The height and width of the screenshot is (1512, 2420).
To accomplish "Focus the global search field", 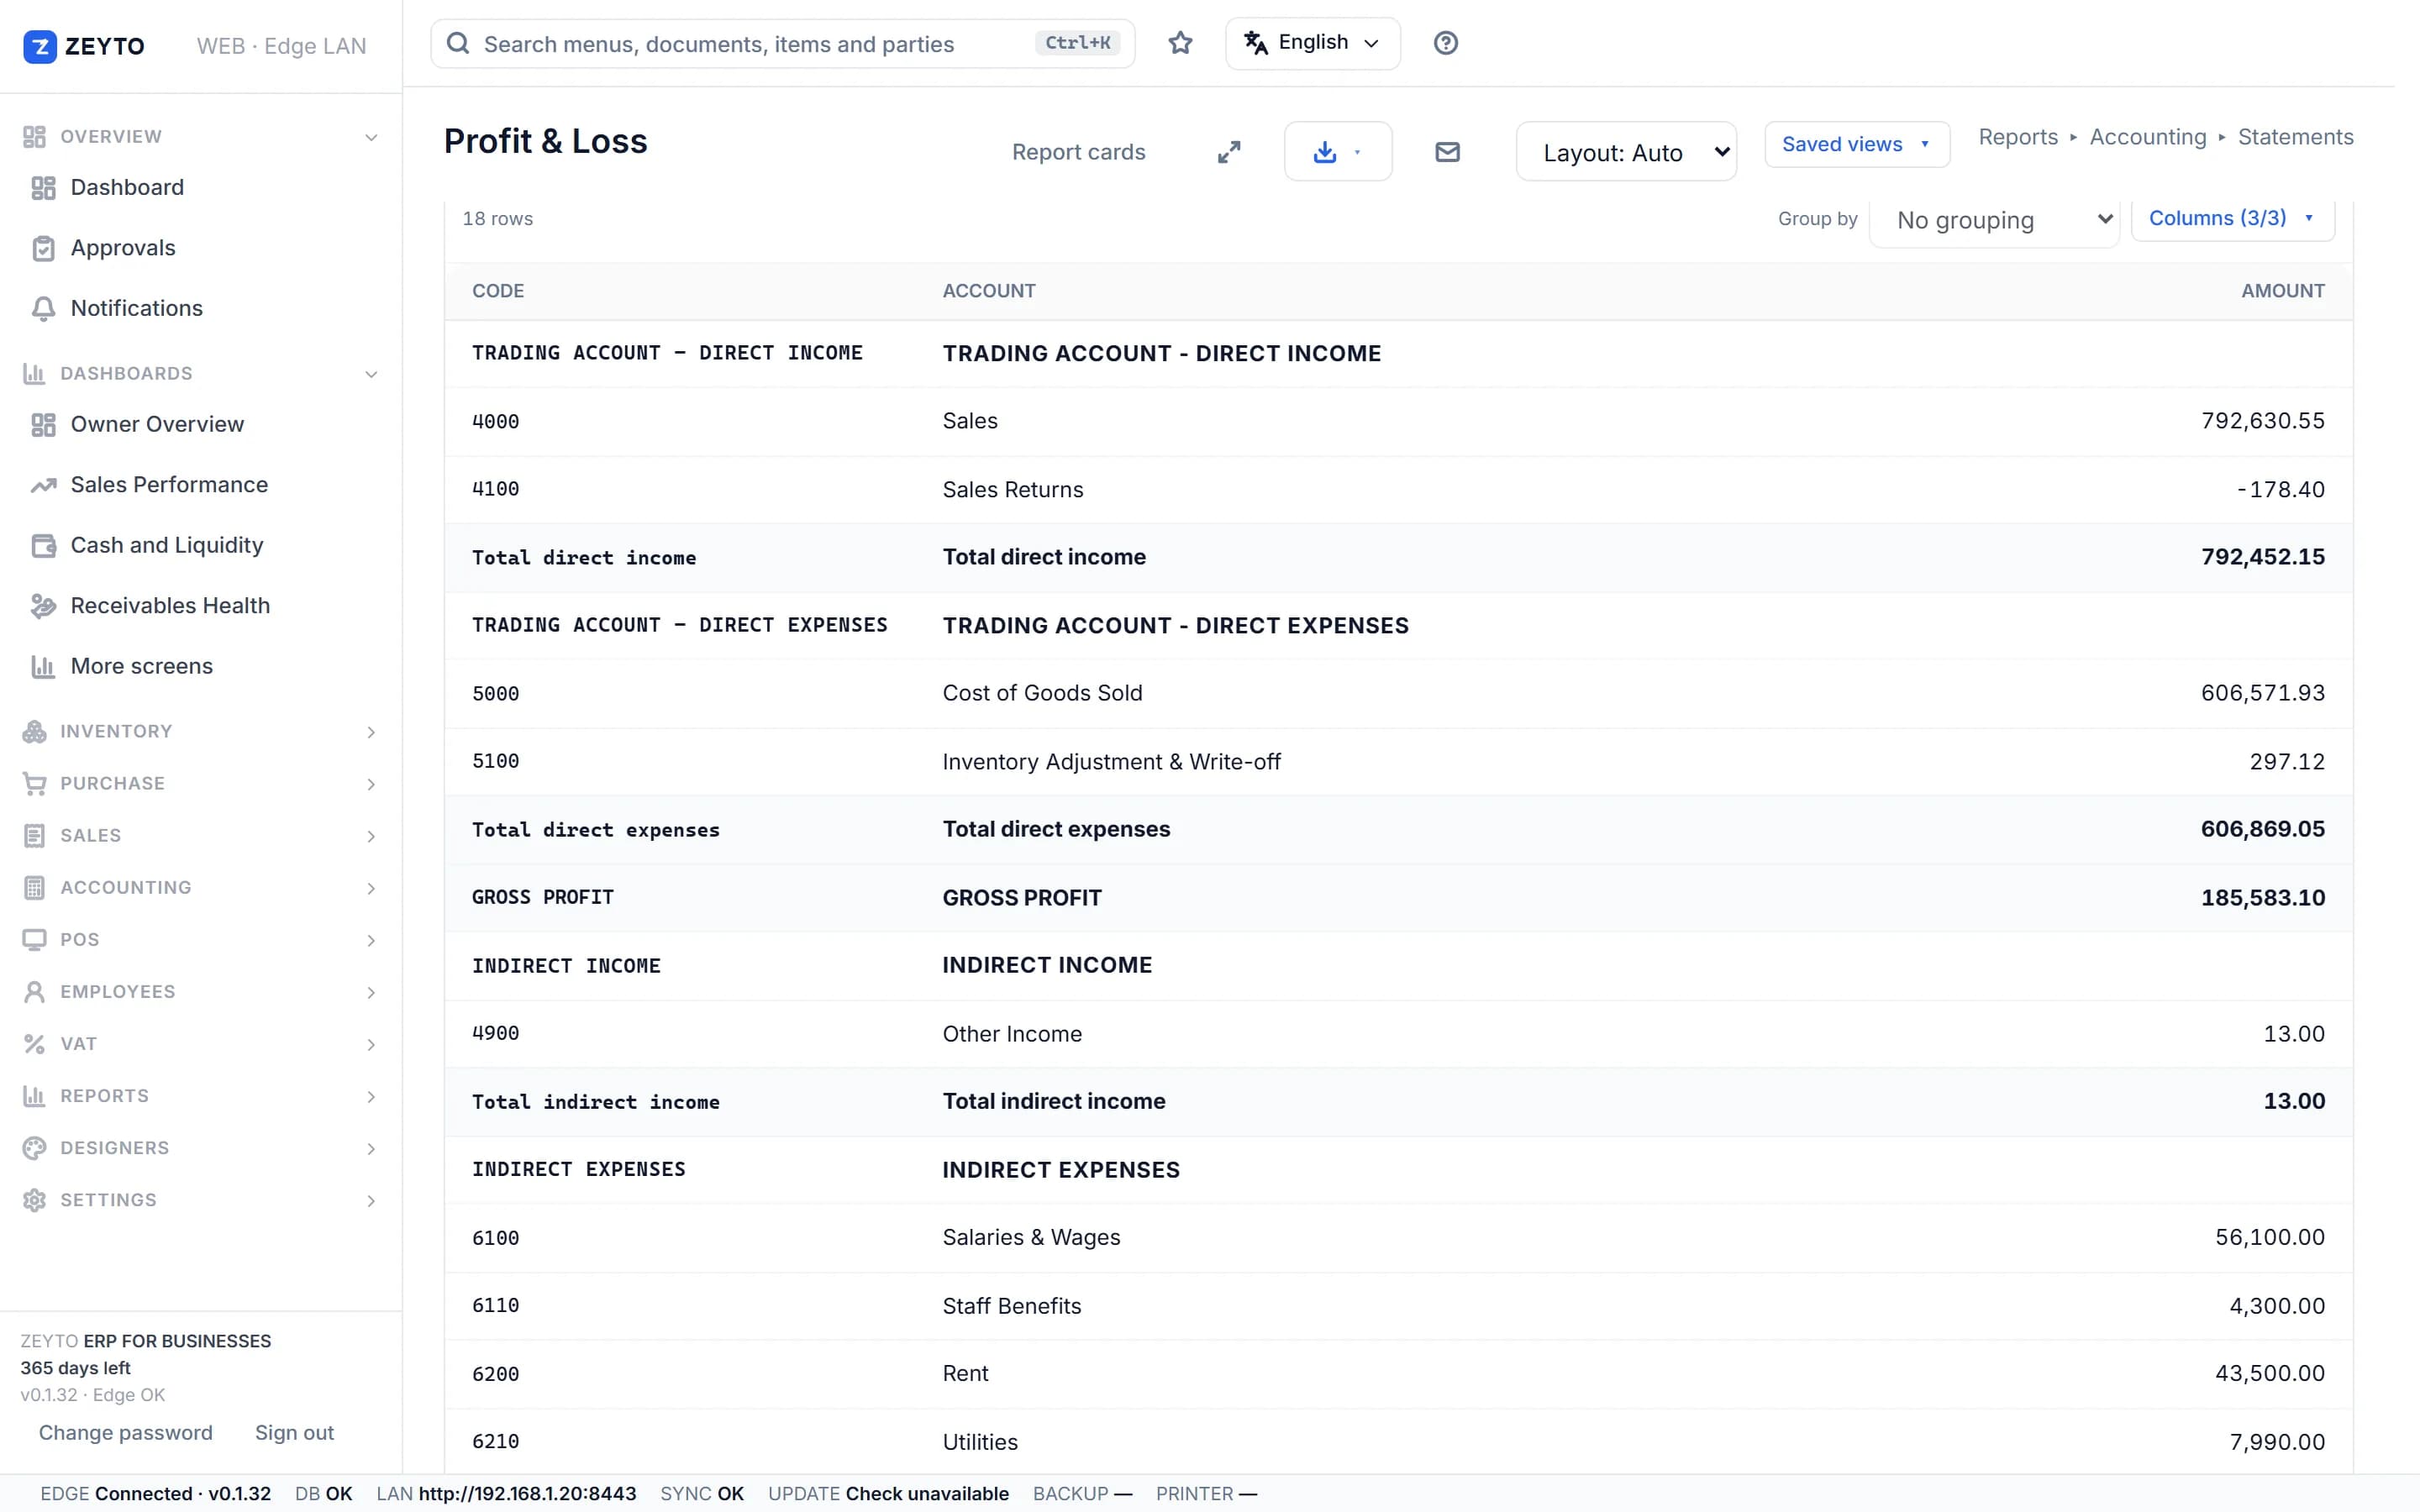I will 782,44.
